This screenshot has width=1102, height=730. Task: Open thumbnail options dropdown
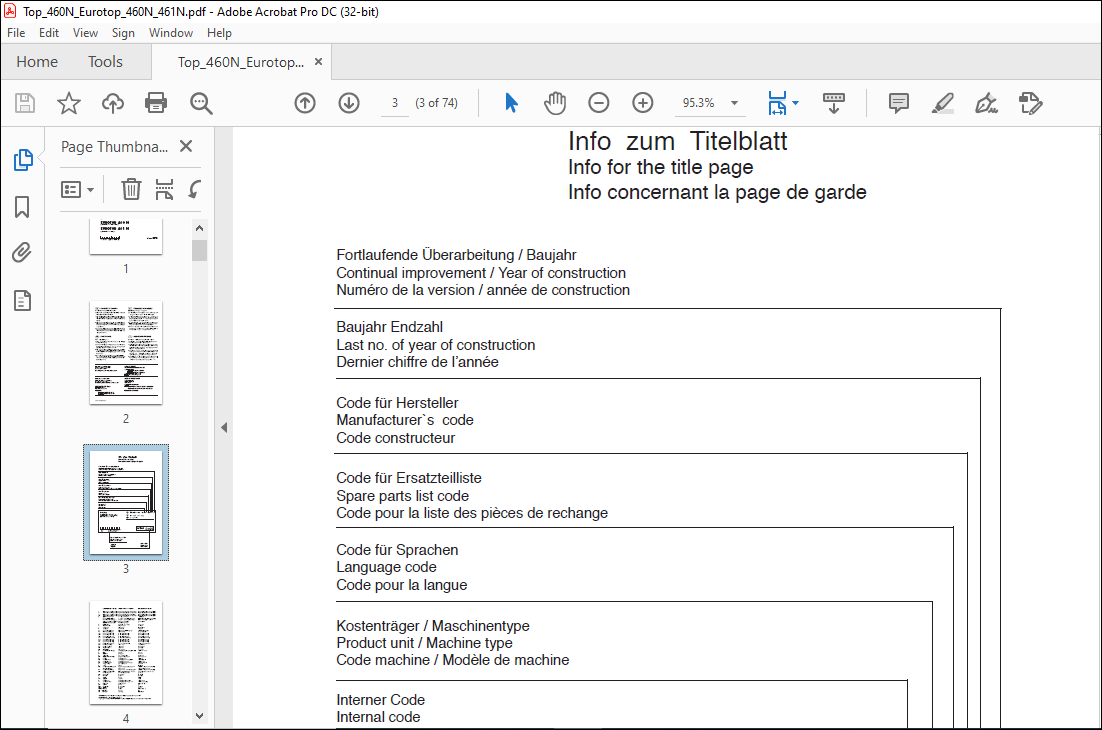coord(77,190)
